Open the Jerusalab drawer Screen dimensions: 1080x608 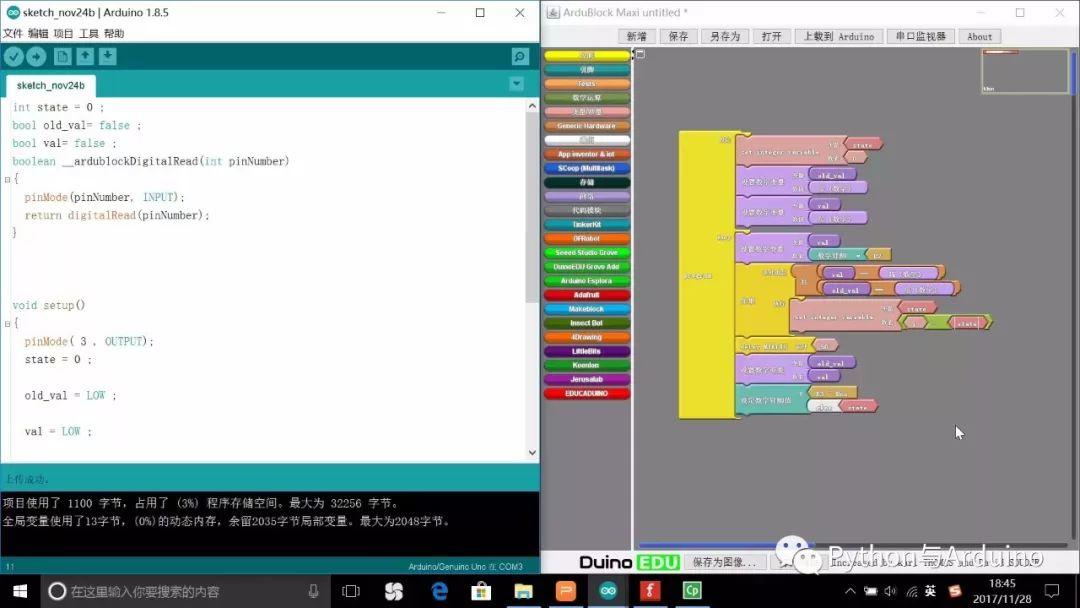[587, 379]
